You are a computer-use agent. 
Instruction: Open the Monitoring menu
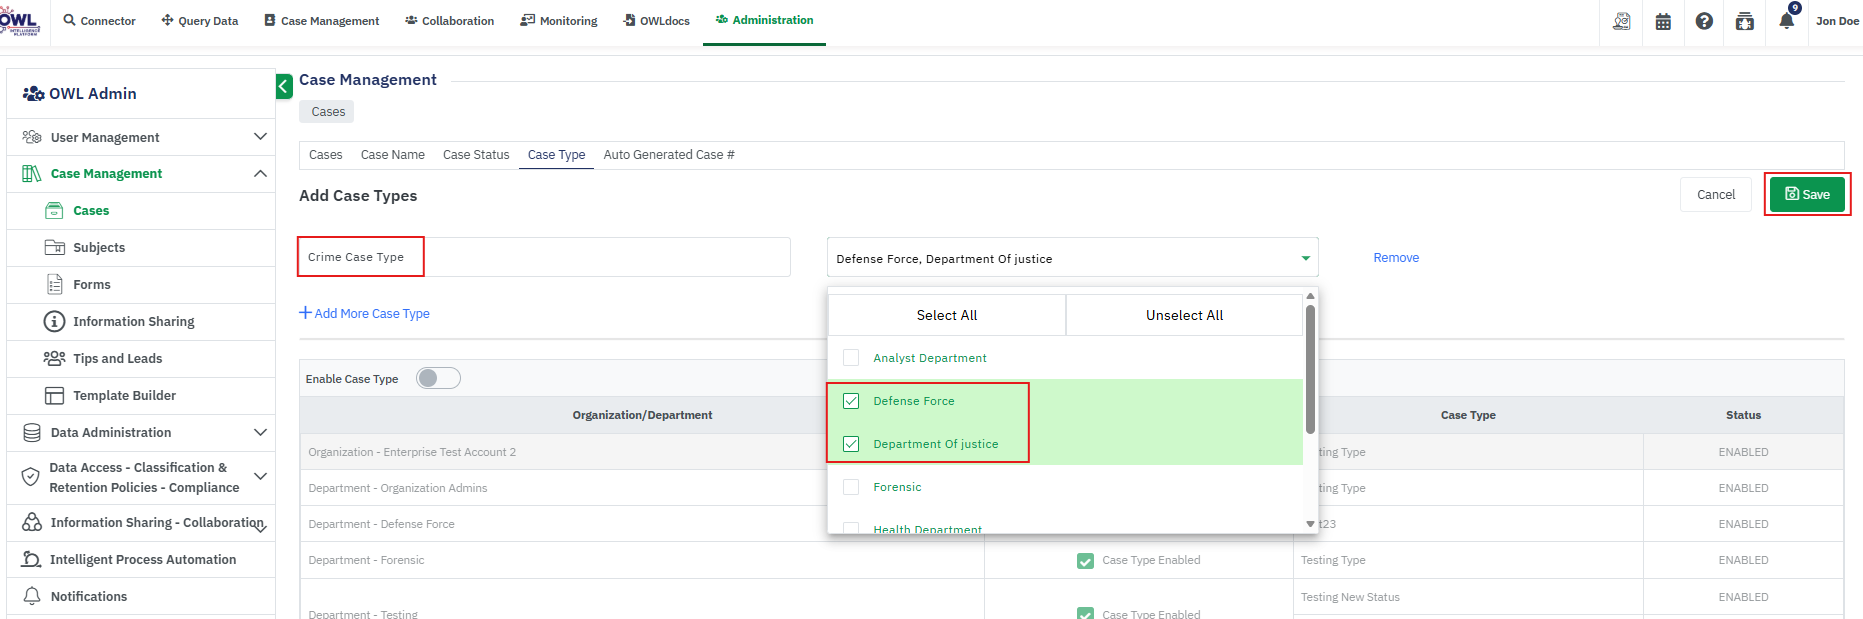(x=558, y=21)
